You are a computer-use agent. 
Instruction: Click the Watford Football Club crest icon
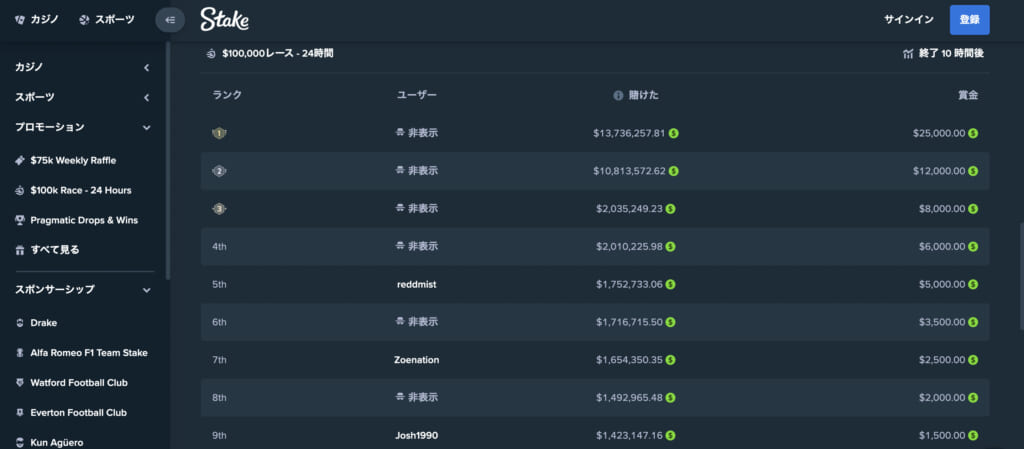point(20,383)
